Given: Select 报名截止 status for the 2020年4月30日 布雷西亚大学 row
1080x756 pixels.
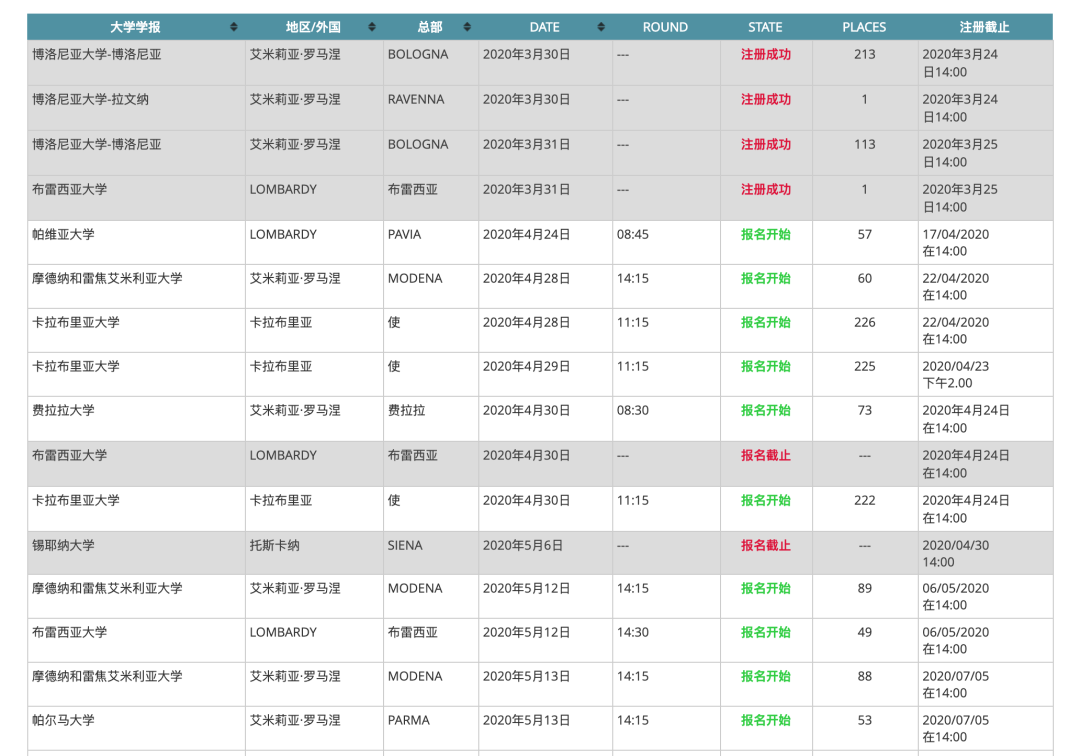Looking at the screenshot, I should (765, 455).
